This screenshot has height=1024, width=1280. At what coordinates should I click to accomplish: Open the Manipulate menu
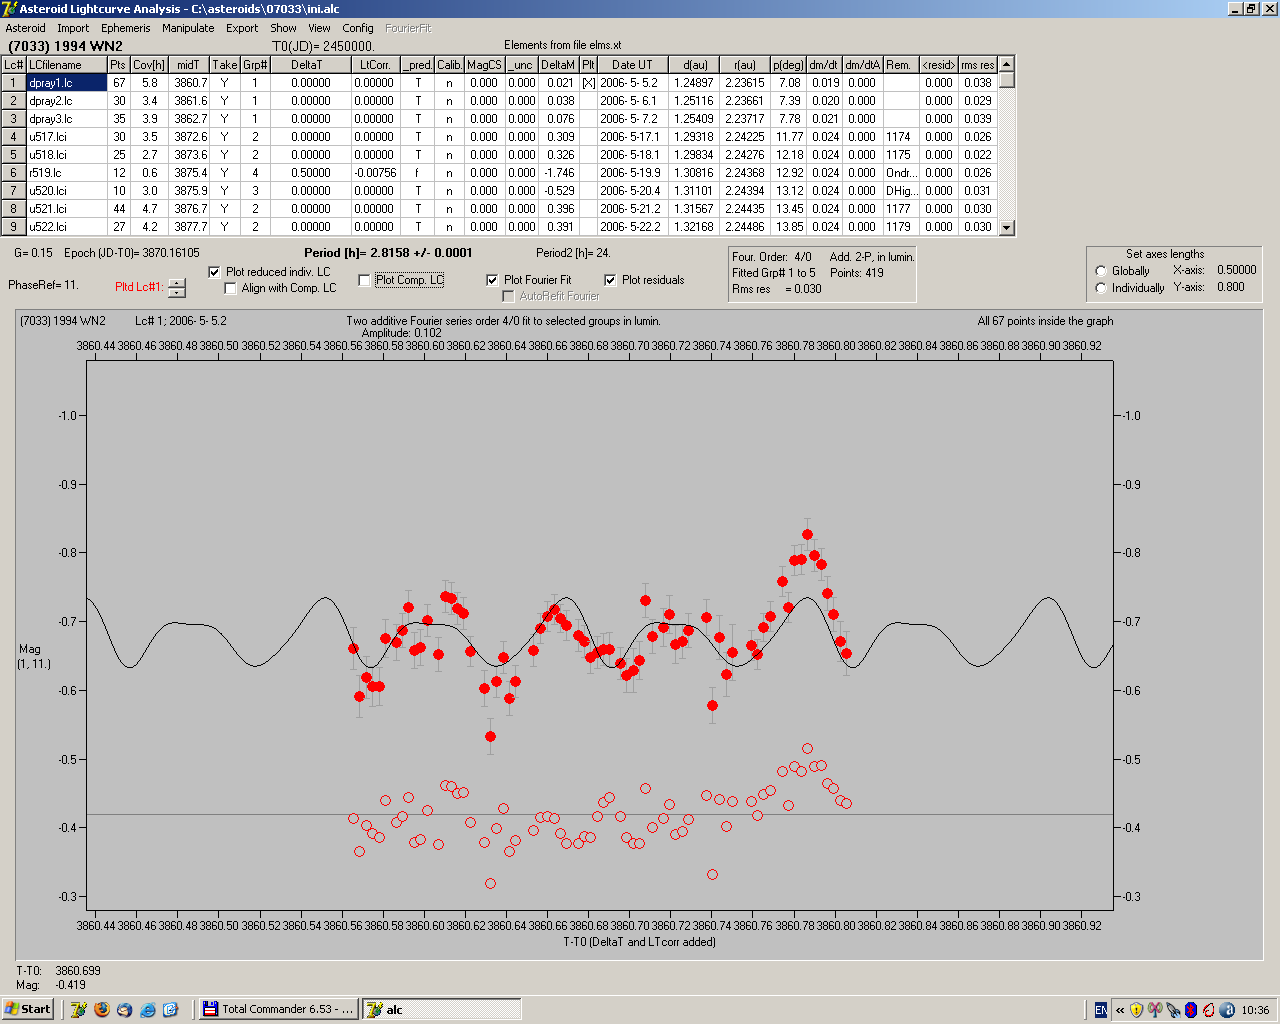[x=188, y=28]
